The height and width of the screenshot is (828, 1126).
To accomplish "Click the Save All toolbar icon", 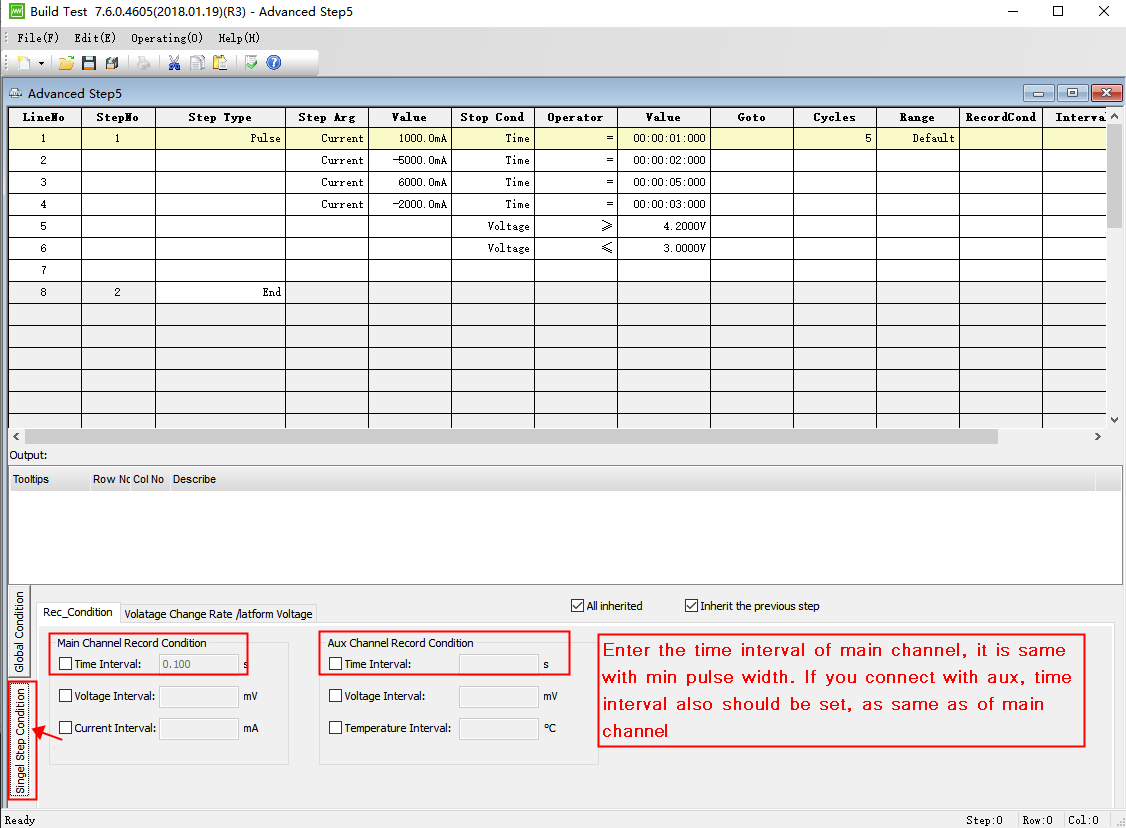I will tap(112, 63).
